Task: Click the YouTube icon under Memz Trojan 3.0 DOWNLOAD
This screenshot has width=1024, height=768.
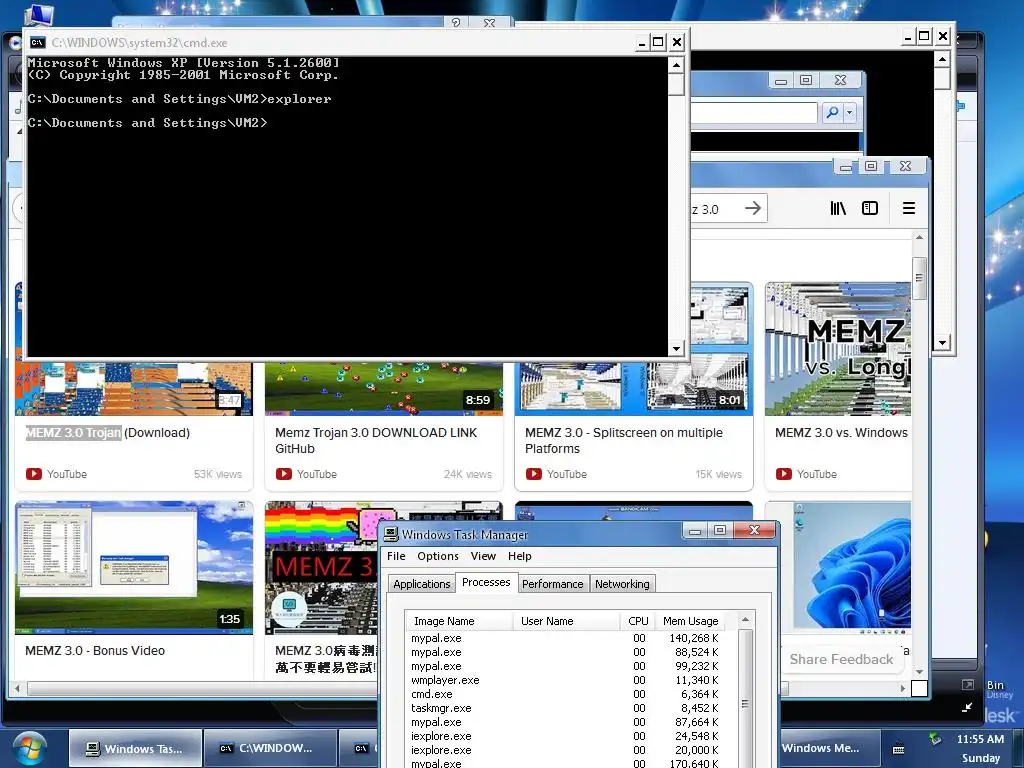Action: 283,474
